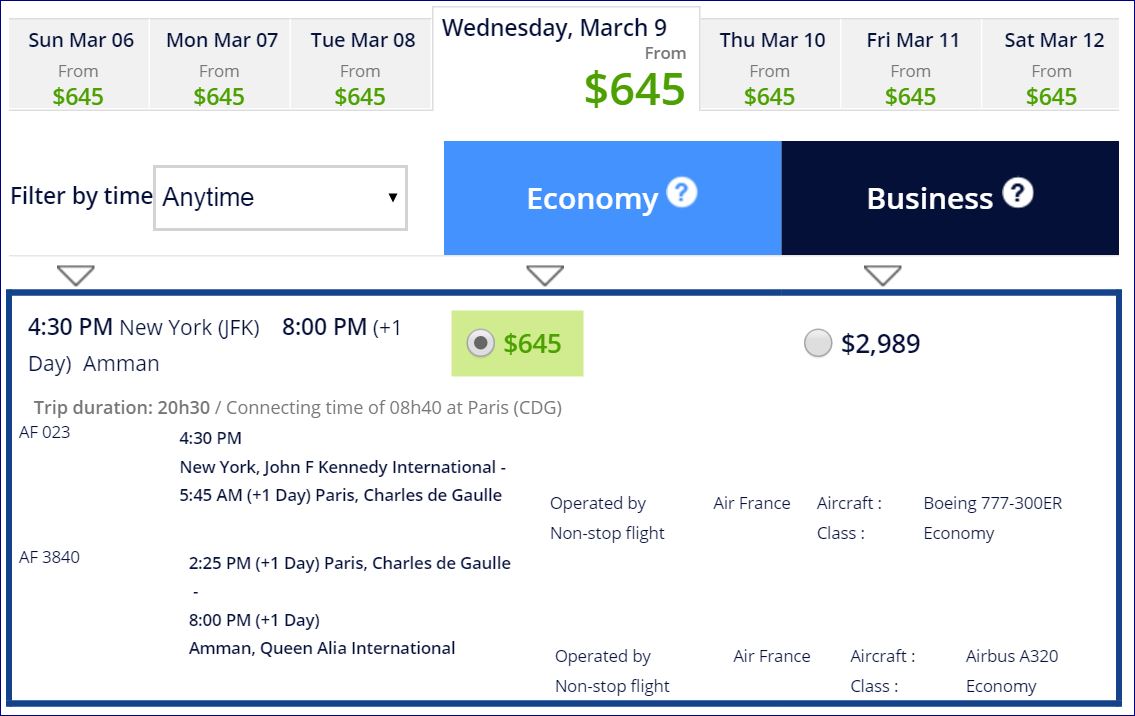Click flight number AF 3840
The width and height of the screenshot is (1135, 716).
pyautogui.click(x=49, y=557)
